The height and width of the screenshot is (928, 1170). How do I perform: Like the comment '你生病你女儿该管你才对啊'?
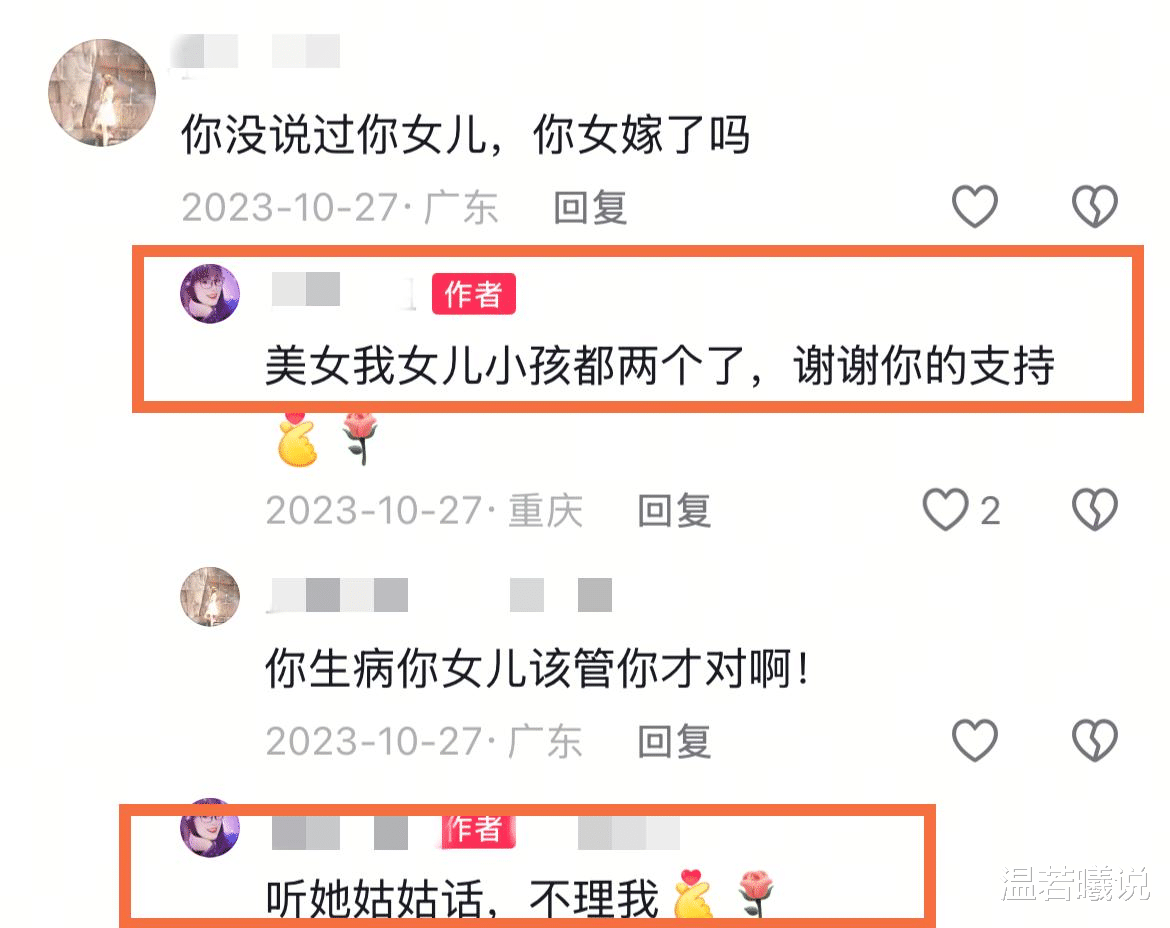(975, 740)
